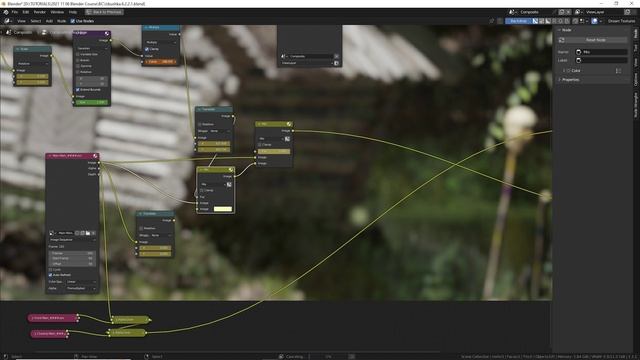Image resolution: width=640 pixels, height=360 pixels.
Task: Open the pale yellow color swatch on Mix node
Action: [x=223, y=209]
